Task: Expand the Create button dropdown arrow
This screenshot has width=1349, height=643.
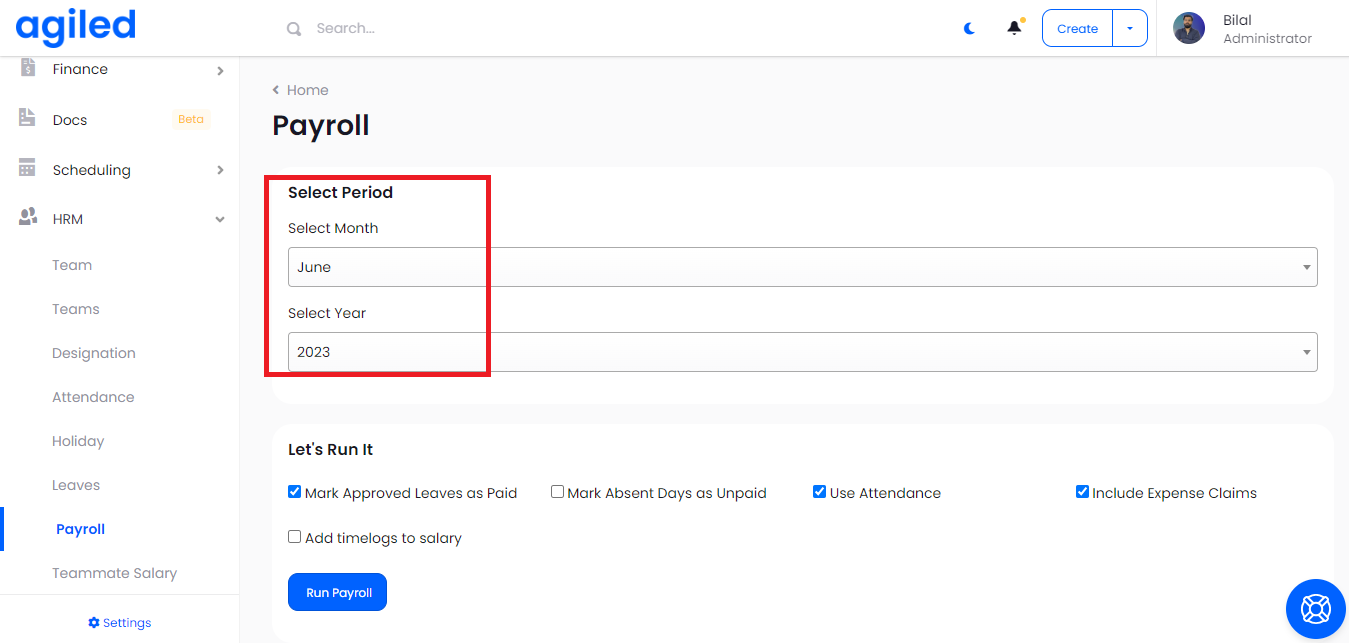Action: 1130,29
